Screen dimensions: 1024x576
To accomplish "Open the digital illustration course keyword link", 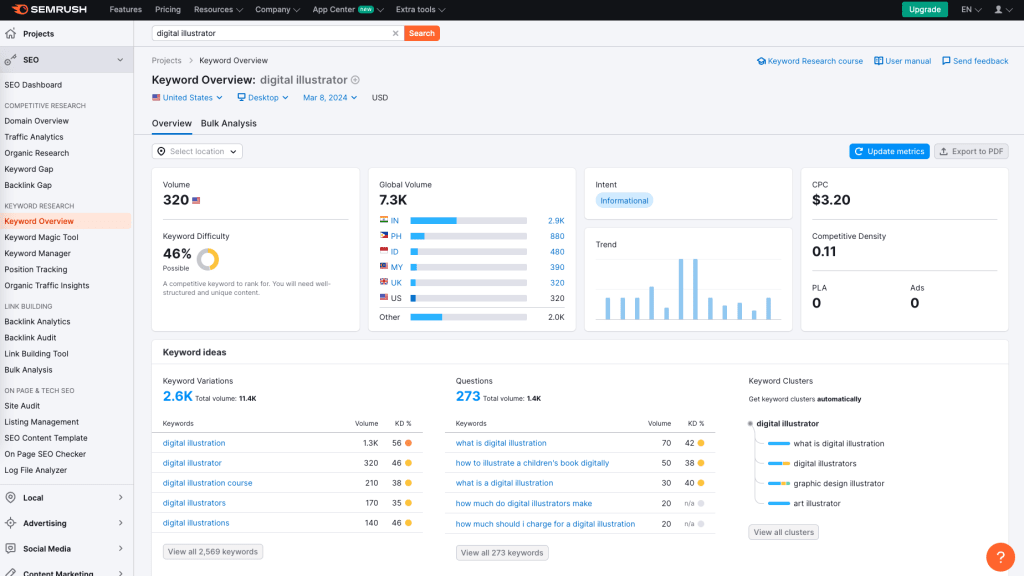I will coord(208,483).
